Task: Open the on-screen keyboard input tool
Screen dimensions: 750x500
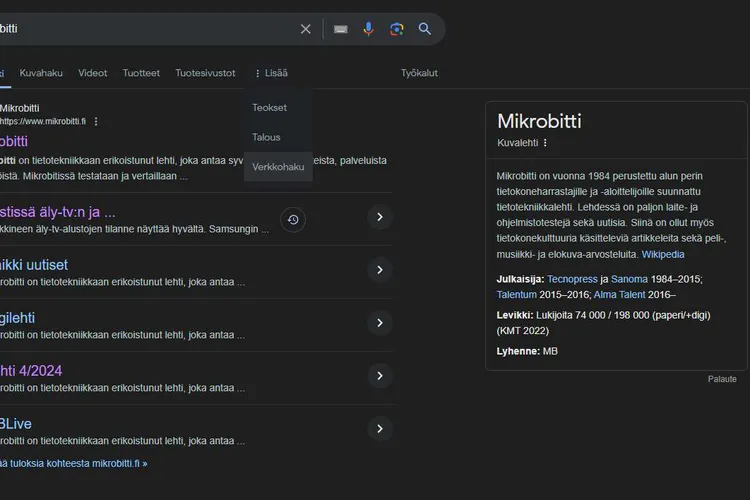Action: pyautogui.click(x=341, y=29)
